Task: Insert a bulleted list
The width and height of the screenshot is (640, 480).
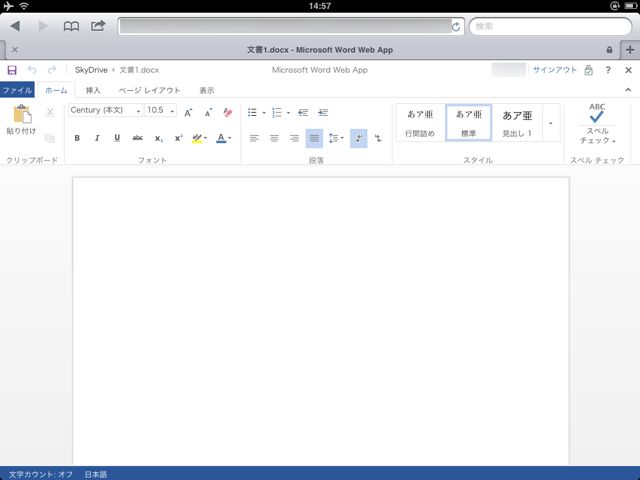Action: [x=252, y=113]
